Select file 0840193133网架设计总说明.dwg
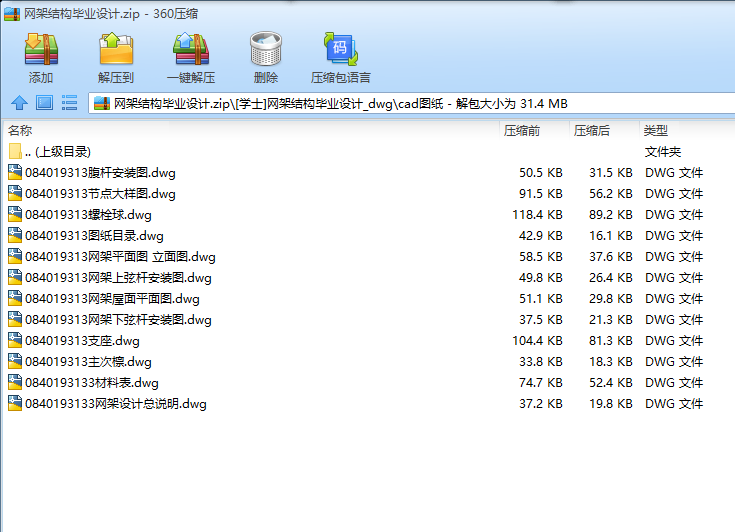This screenshot has width=735, height=532. point(369,404)
